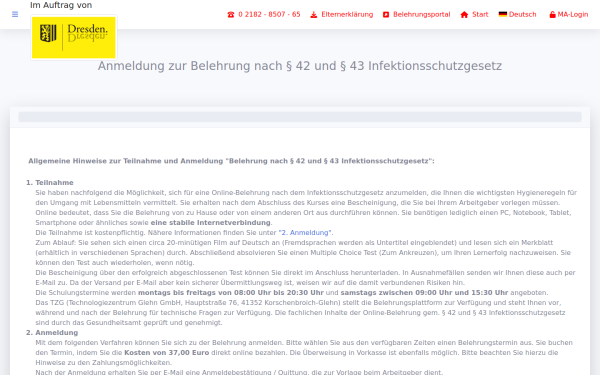The height and width of the screenshot is (375, 600).
Task: Click the German flag icon
Action: tap(502, 14)
